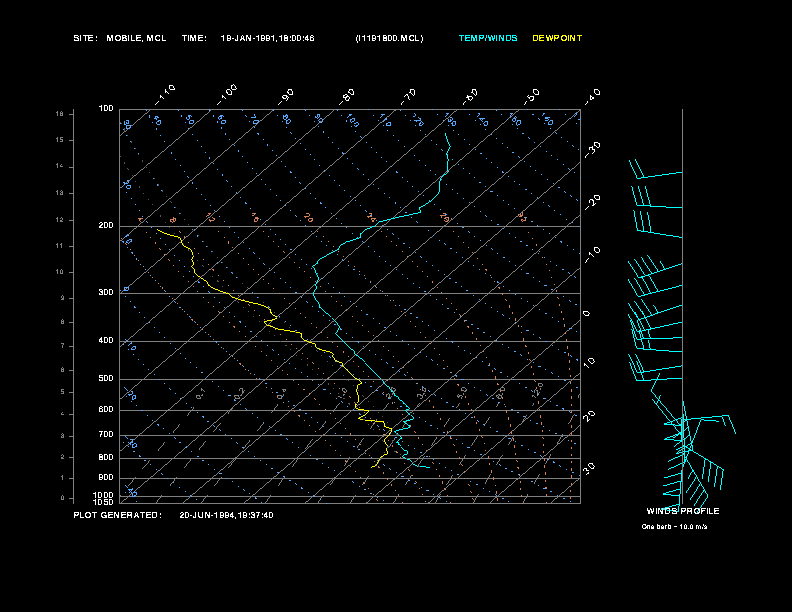The width and height of the screenshot is (792, 612).
Task: Click the 700 pressure level label
Action: click(x=106, y=435)
